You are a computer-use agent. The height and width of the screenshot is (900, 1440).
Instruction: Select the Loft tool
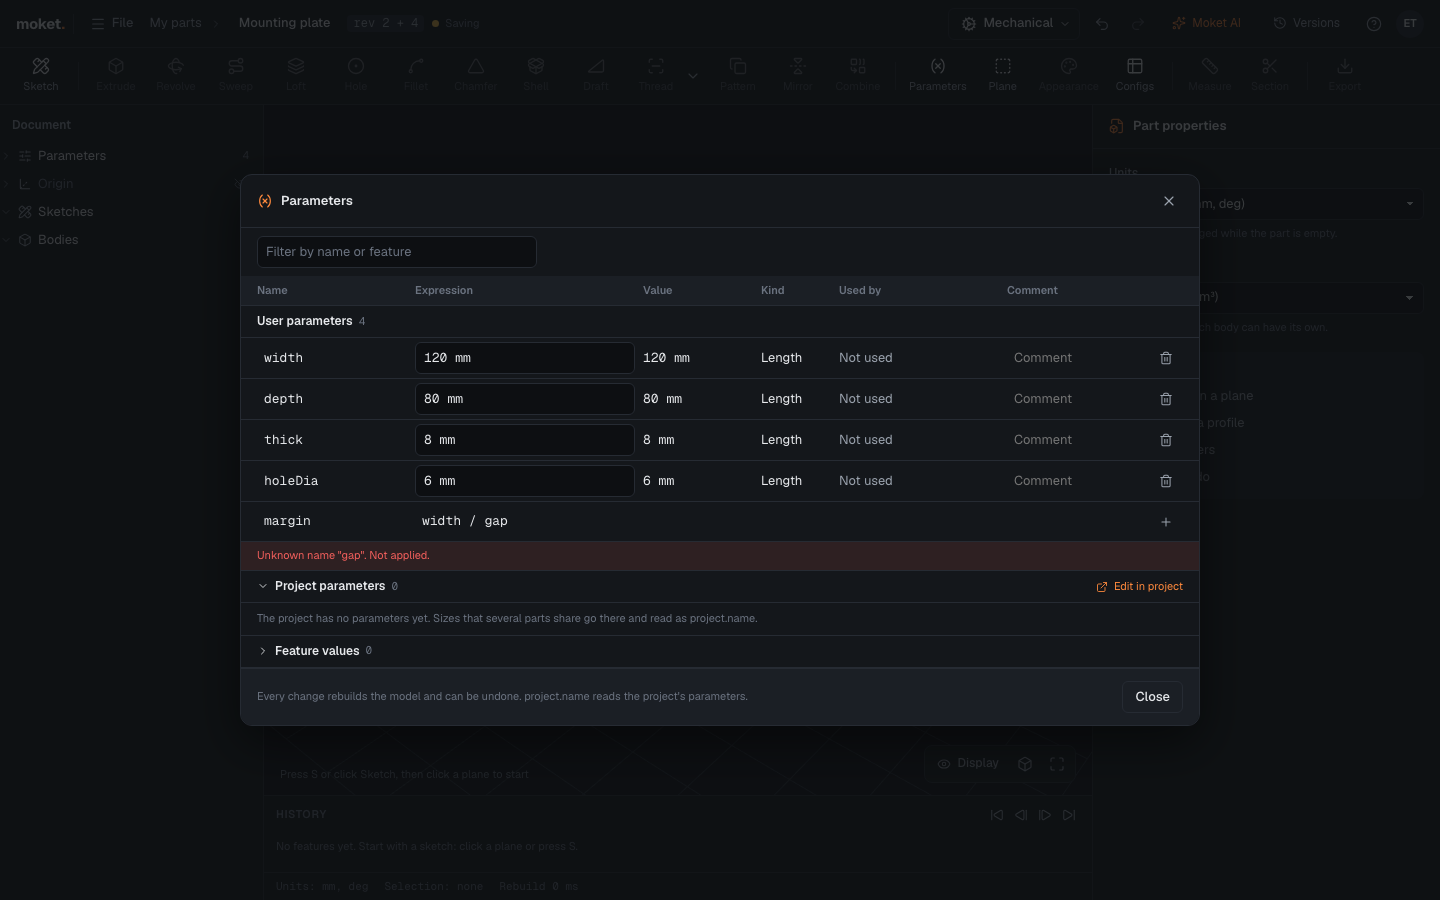(296, 74)
